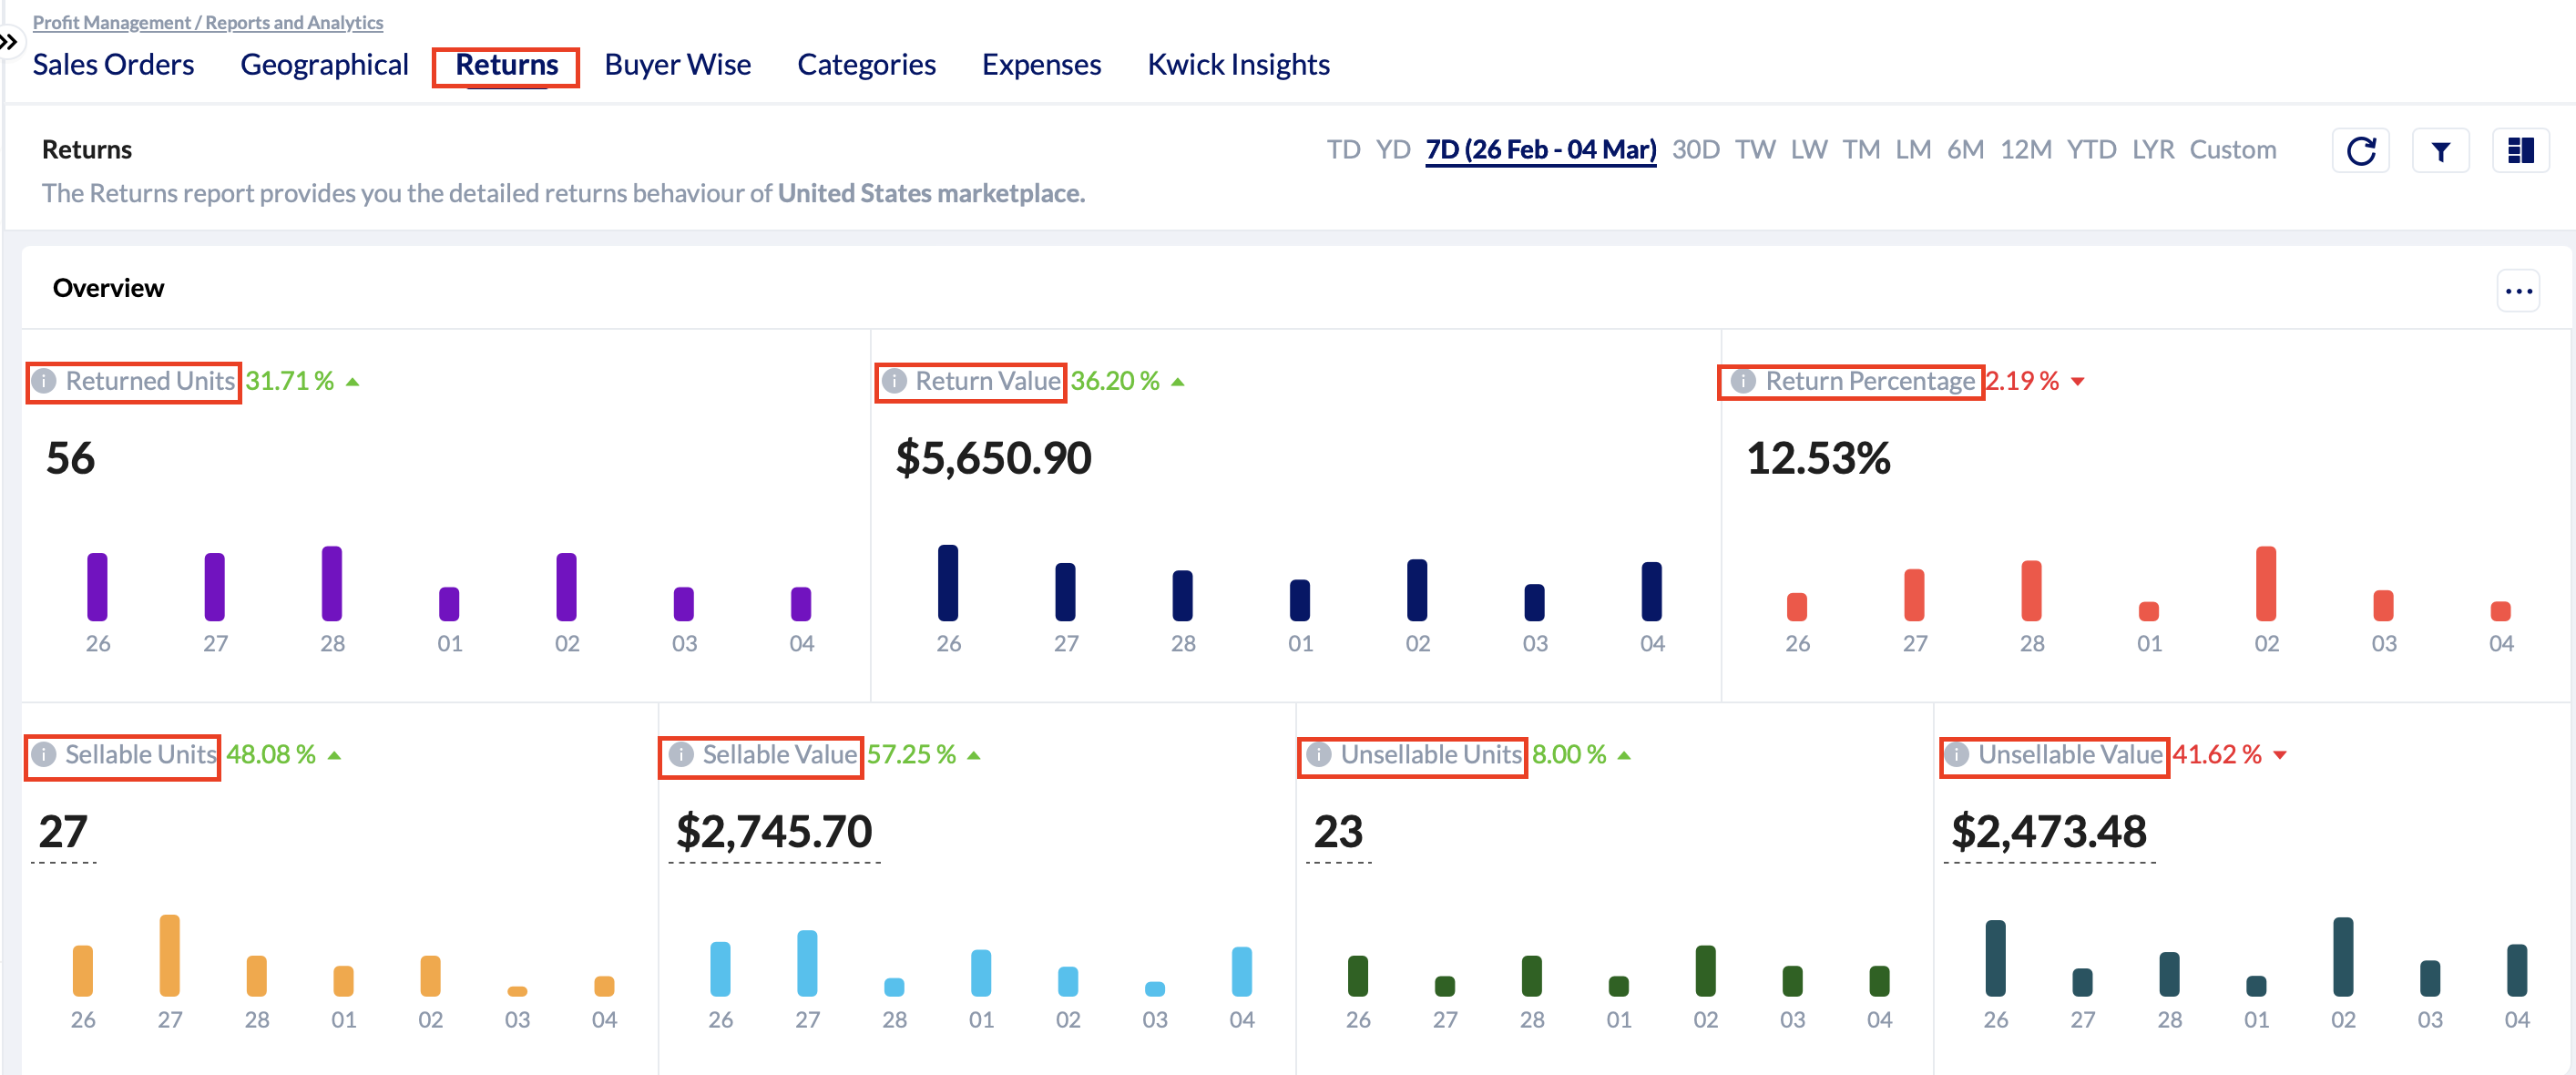Click Profit Management breadcrumb link
This screenshot has width=2576, height=1075.
click(x=111, y=22)
